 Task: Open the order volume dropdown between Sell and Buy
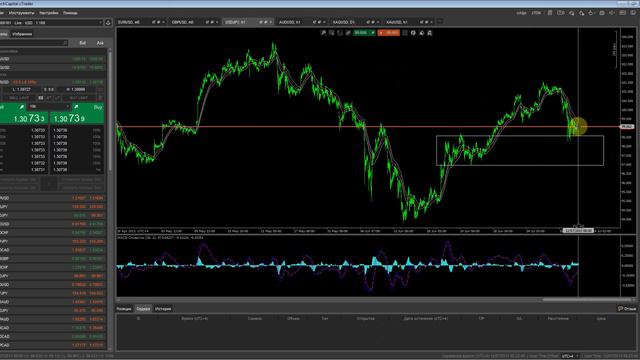pyautogui.click(x=49, y=107)
